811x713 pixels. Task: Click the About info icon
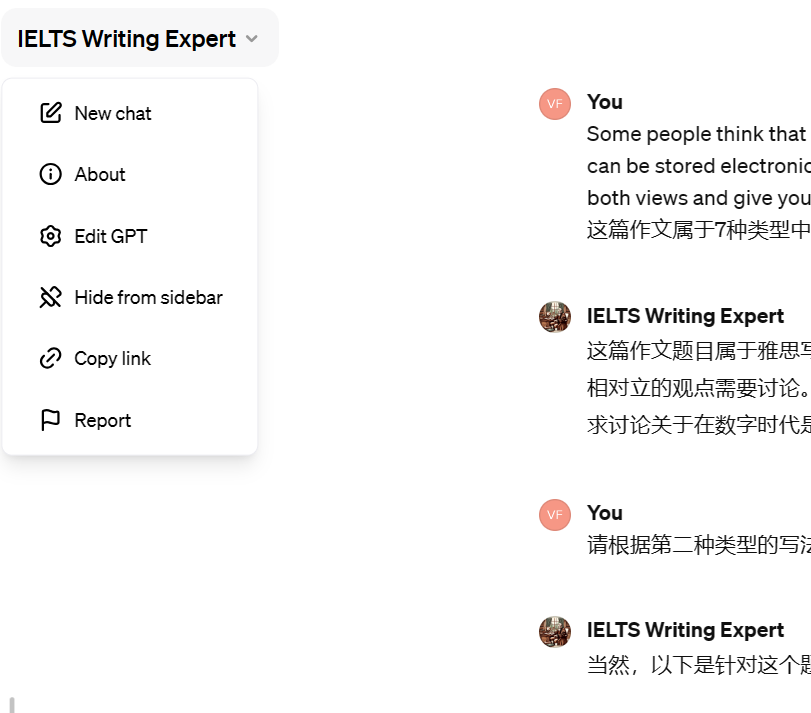[51, 174]
